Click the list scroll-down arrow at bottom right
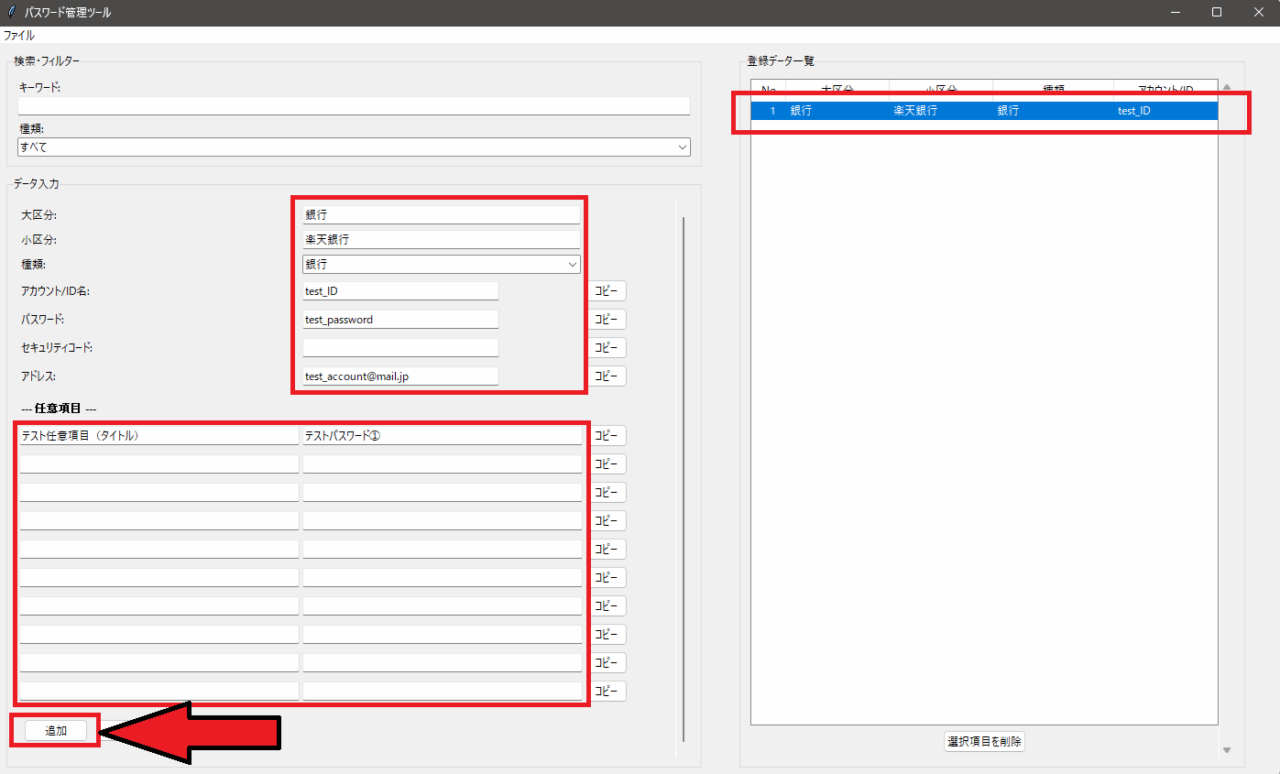The image size is (1280, 774). pyautogui.click(x=1227, y=750)
